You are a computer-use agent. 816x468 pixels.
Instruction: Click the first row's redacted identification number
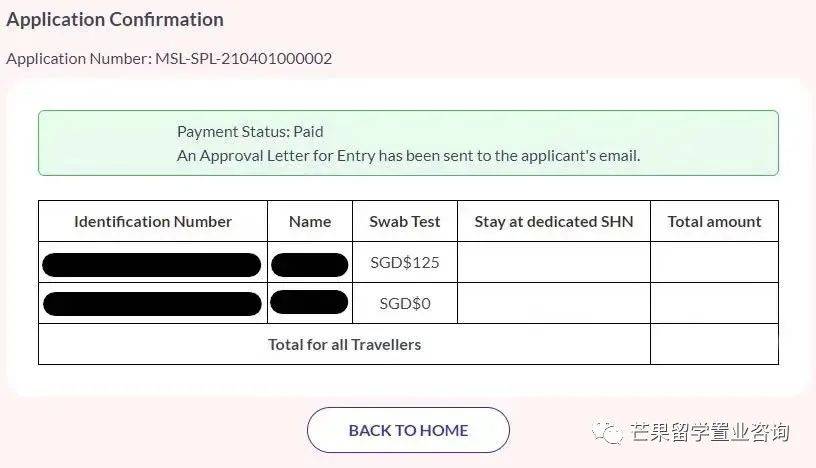(x=152, y=264)
